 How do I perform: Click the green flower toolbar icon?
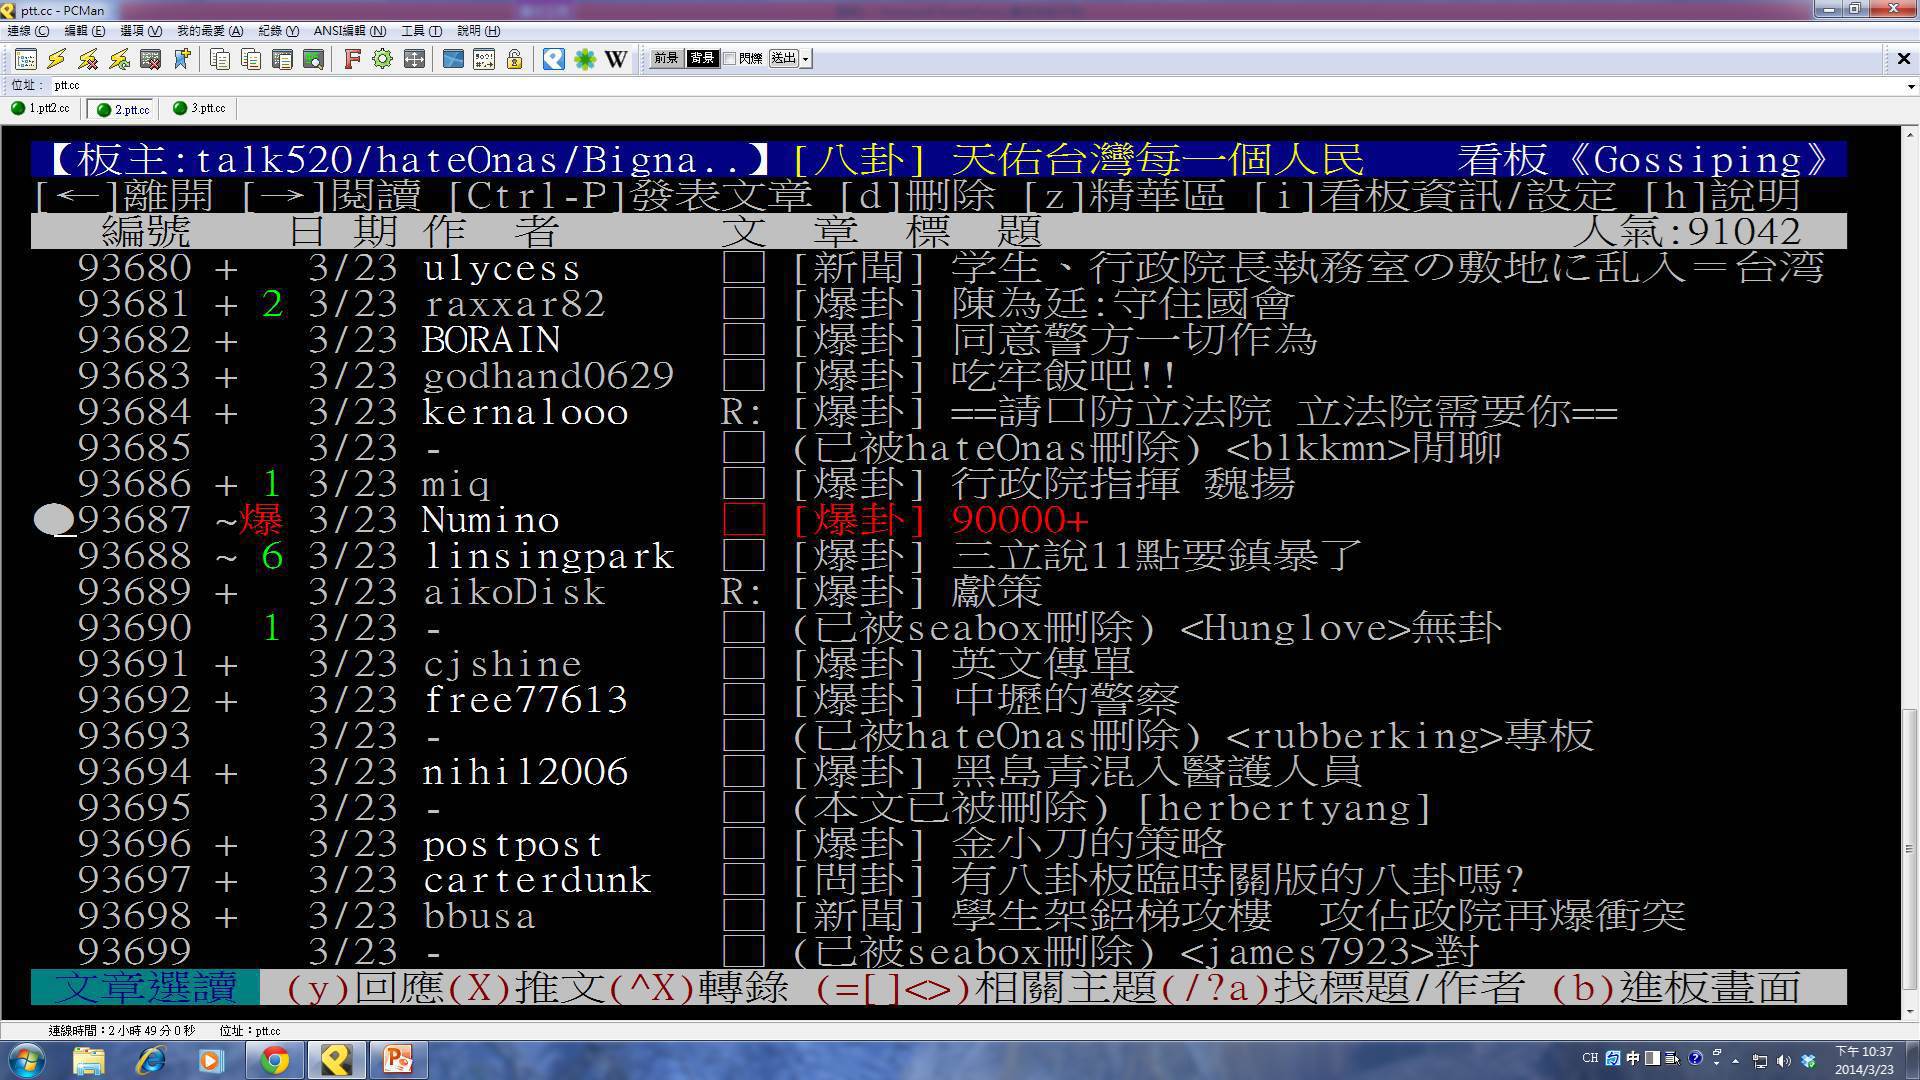(585, 59)
